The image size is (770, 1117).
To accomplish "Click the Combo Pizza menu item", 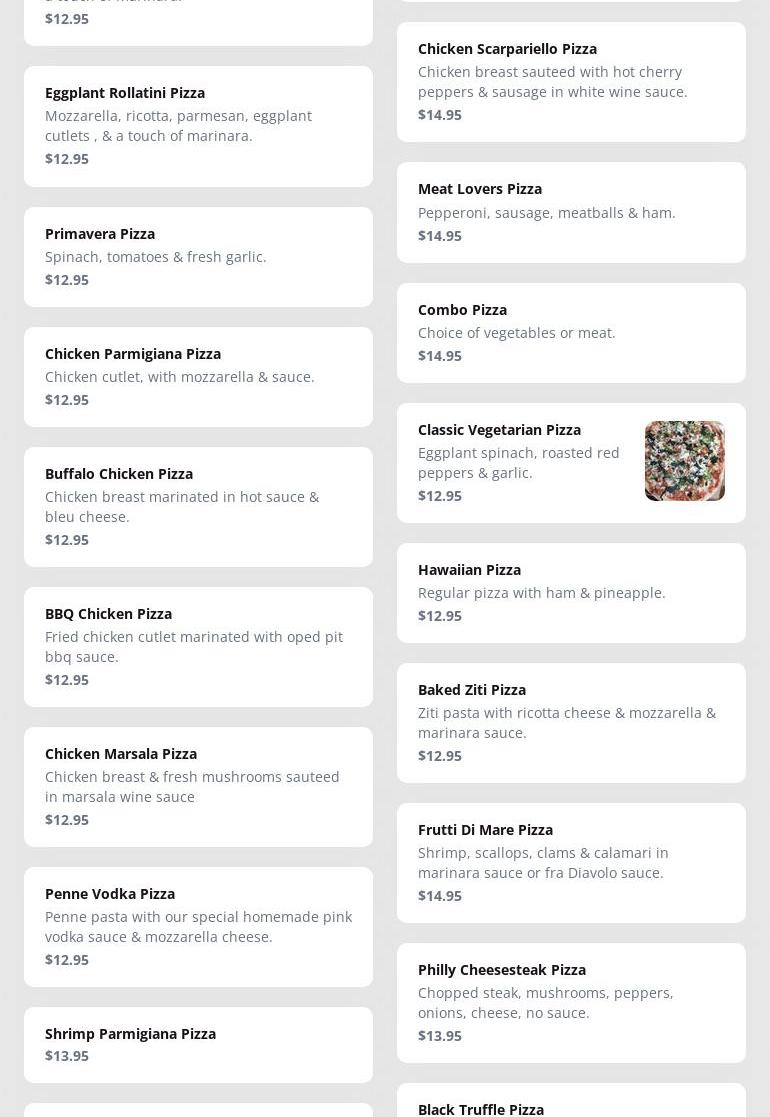I will point(571,333).
